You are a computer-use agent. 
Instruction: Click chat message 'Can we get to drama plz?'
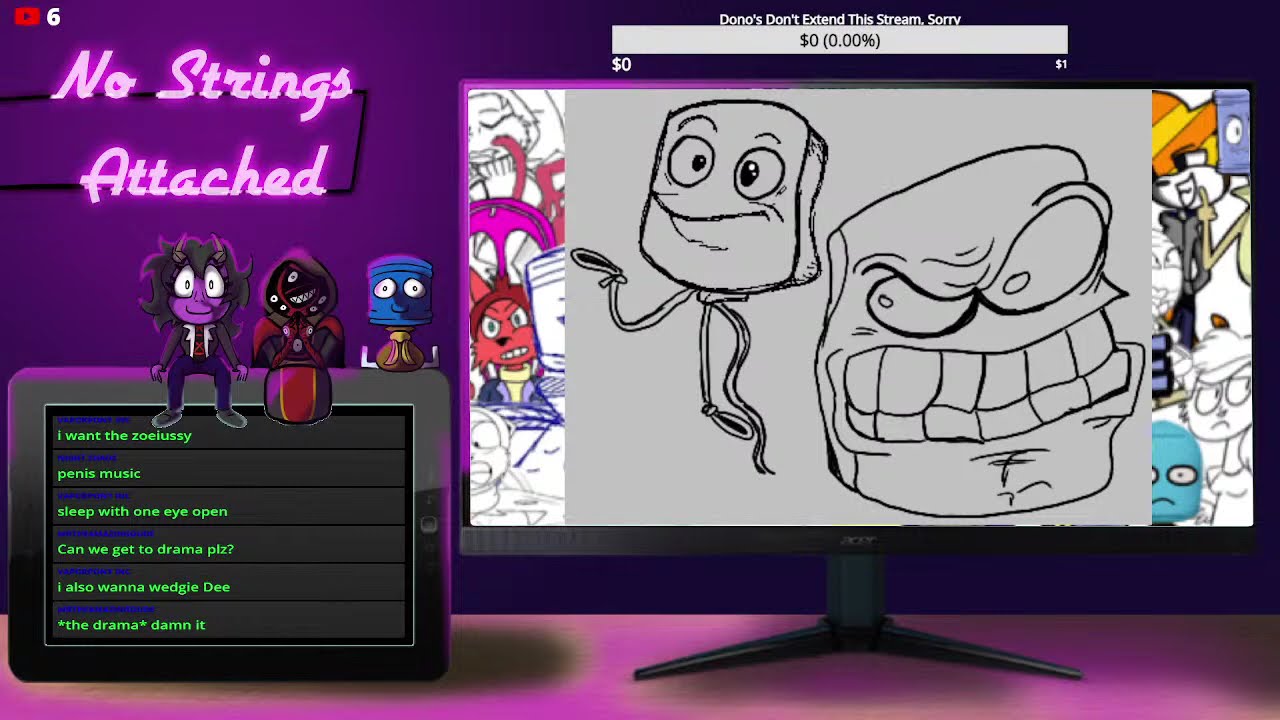[x=145, y=549]
